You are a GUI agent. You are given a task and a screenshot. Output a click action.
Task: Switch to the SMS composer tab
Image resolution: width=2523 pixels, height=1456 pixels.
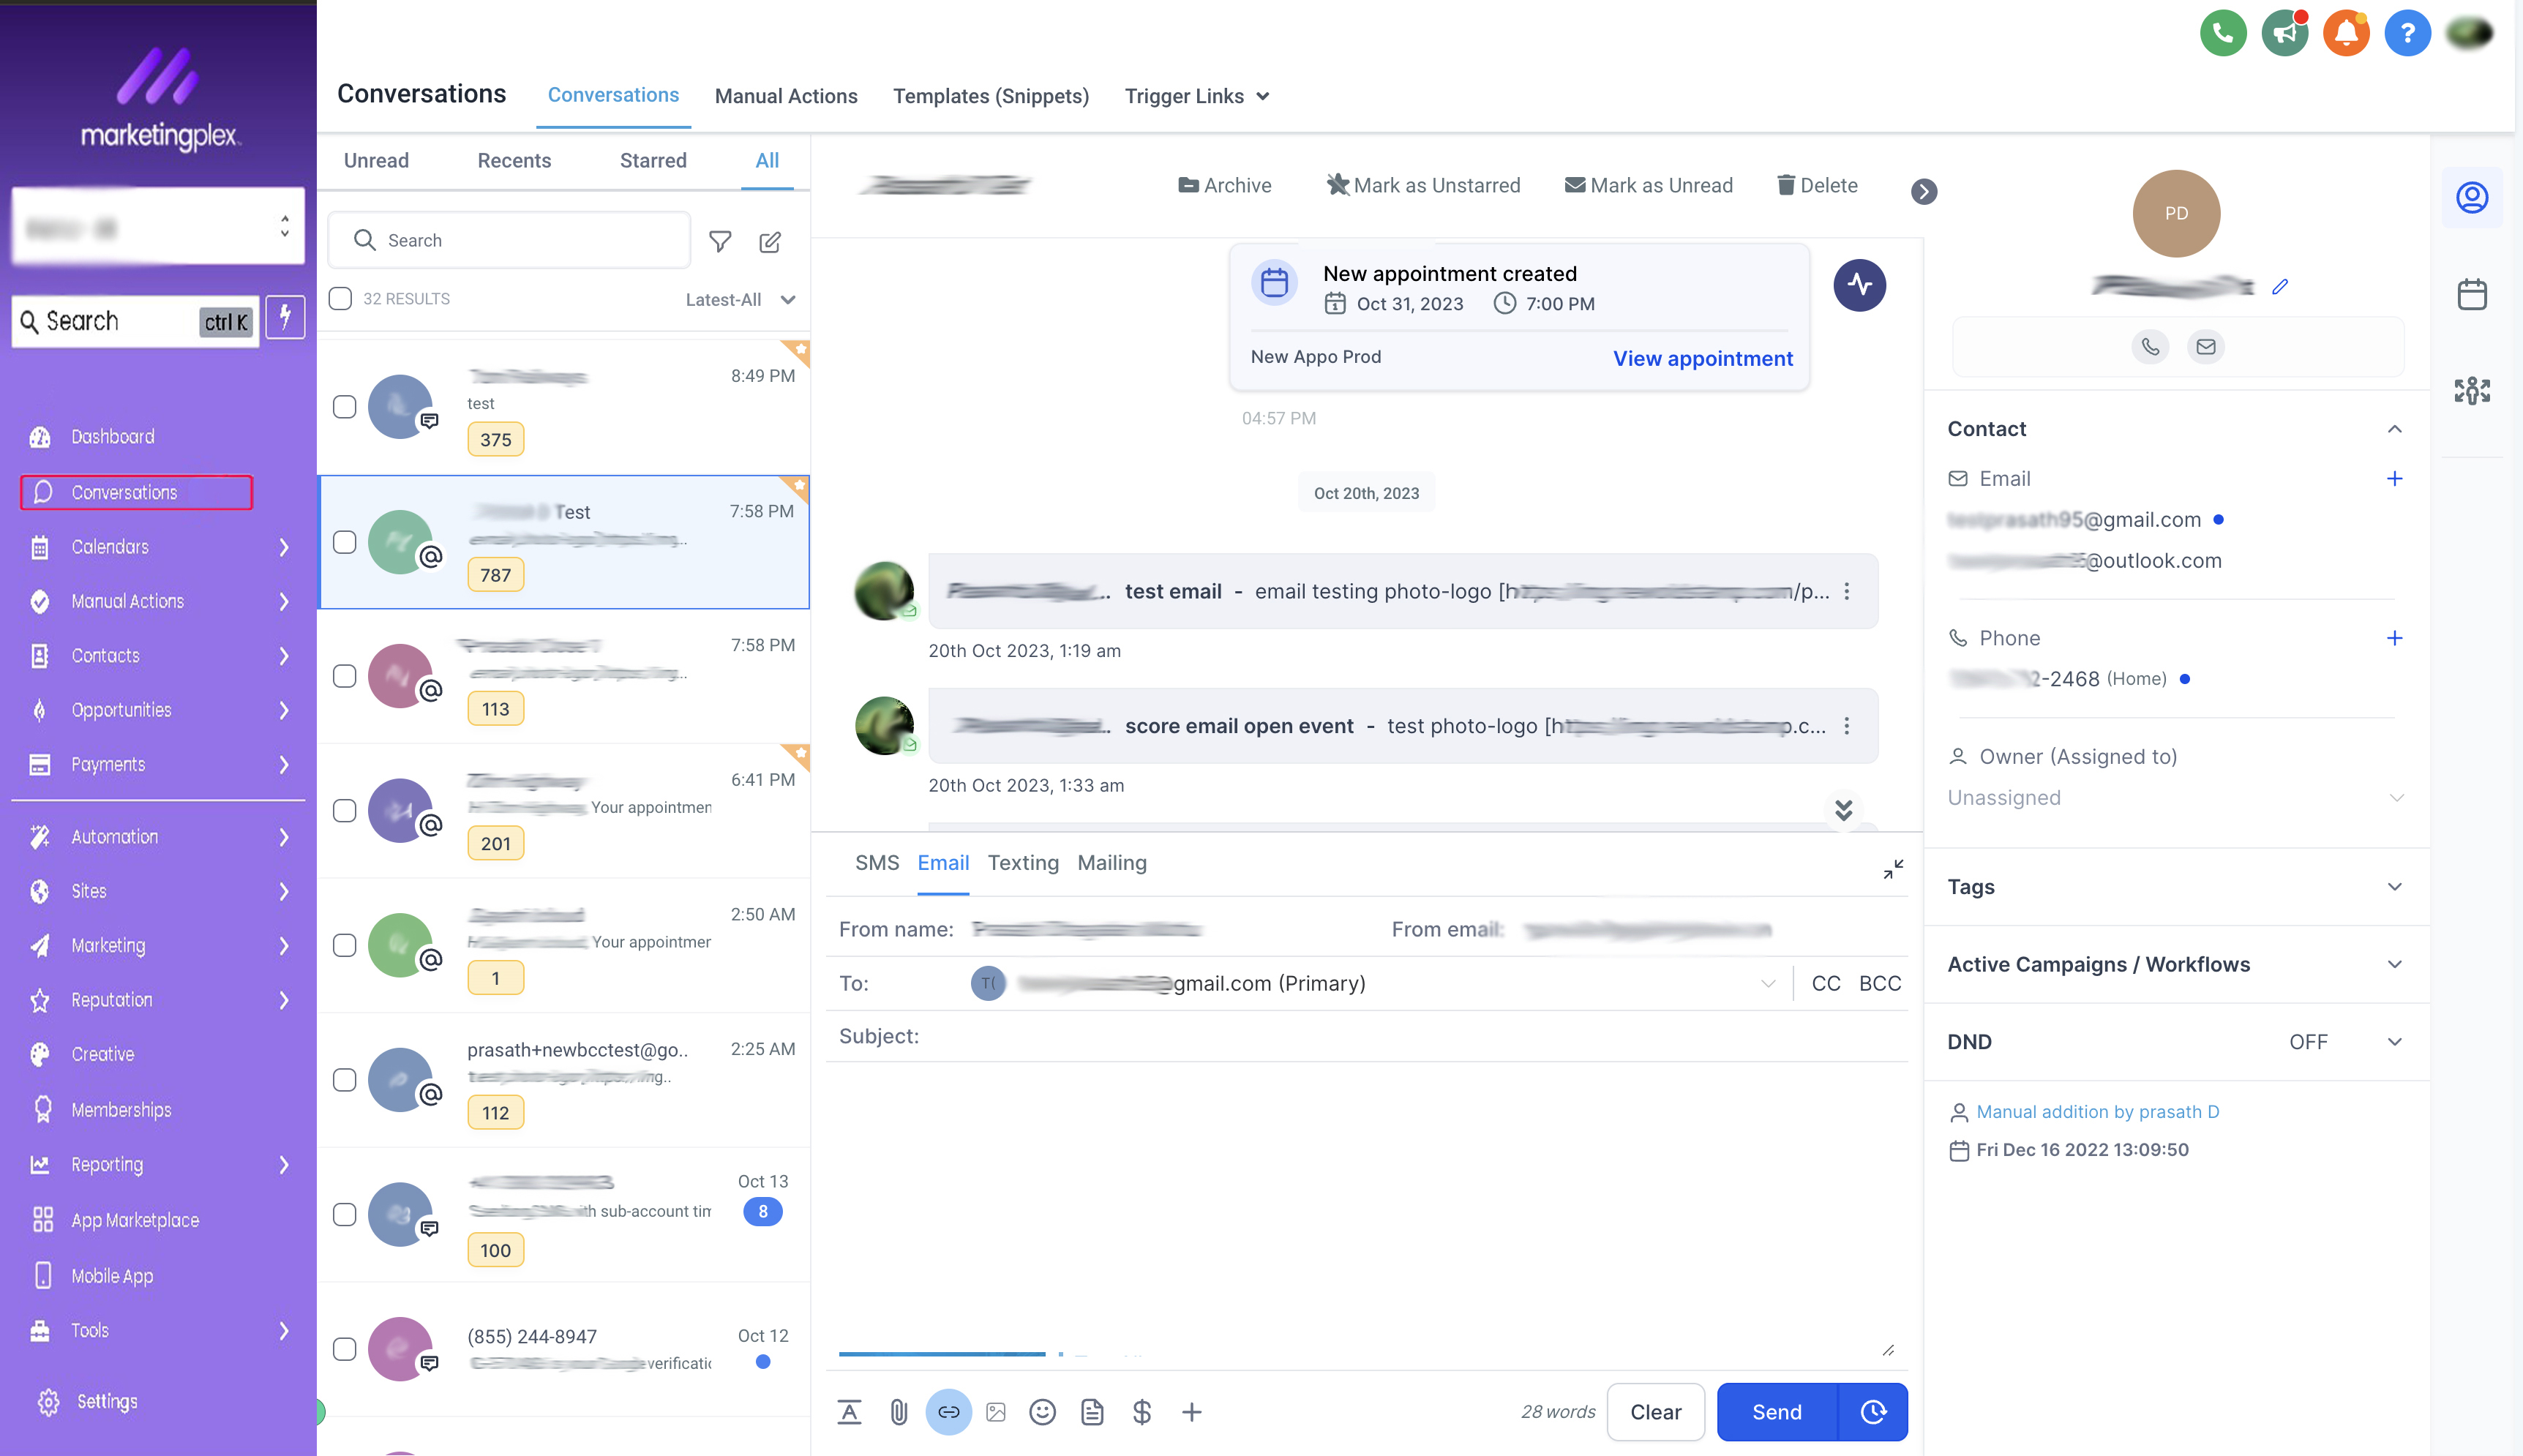[x=876, y=863]
